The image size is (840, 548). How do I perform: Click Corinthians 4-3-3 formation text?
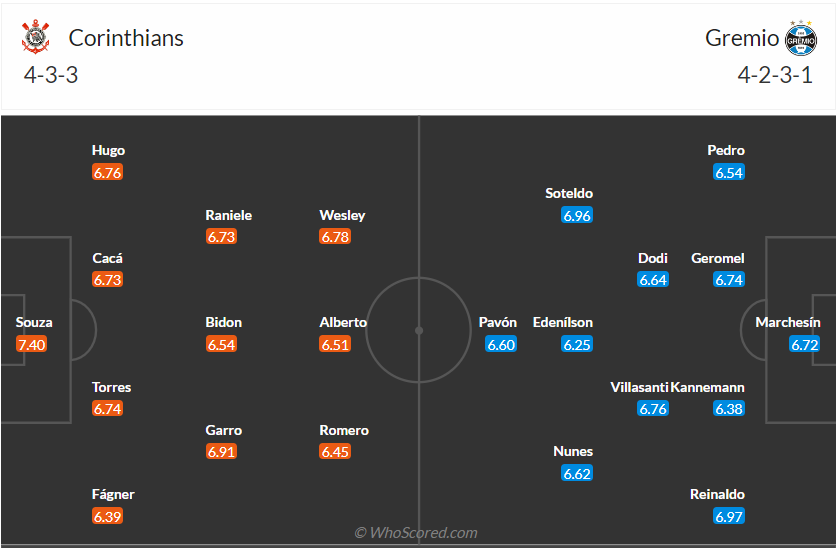tap(51, 76)
